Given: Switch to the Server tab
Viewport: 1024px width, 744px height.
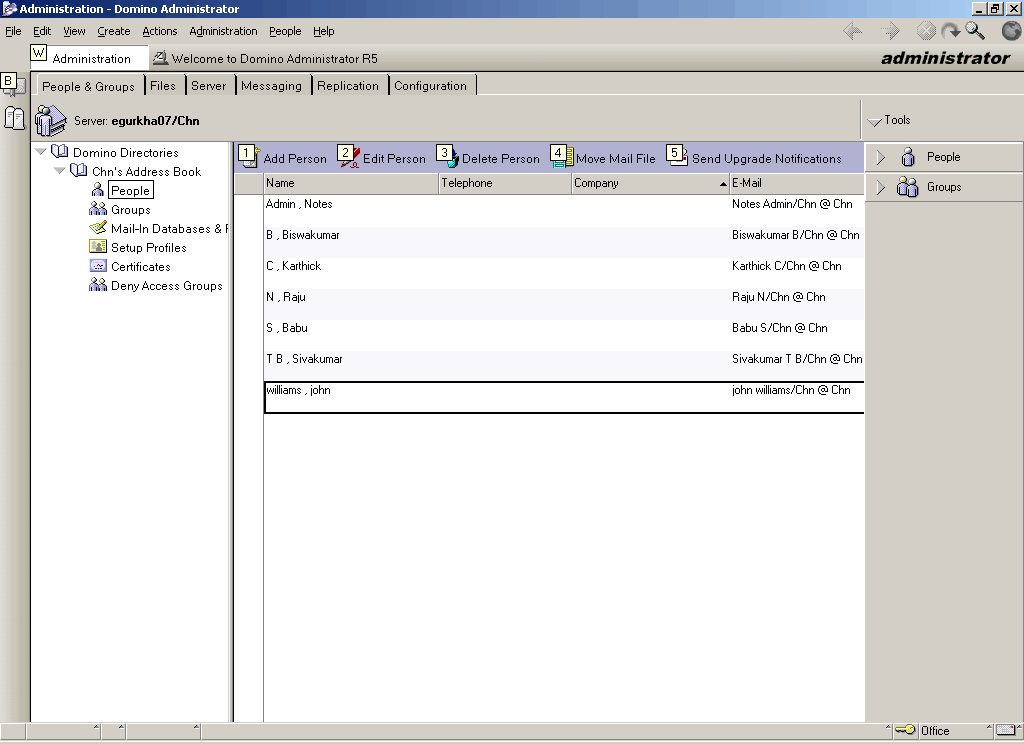Looking at the screenshot, I should 209,86.
